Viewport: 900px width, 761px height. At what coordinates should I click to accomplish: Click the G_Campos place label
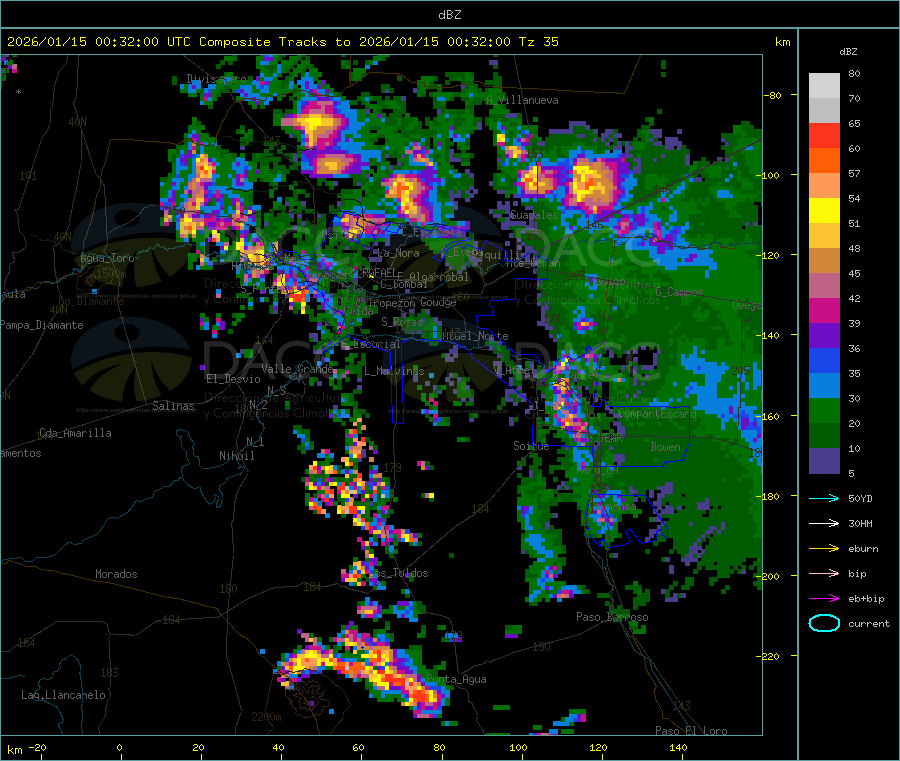click(x=679, y=292)
